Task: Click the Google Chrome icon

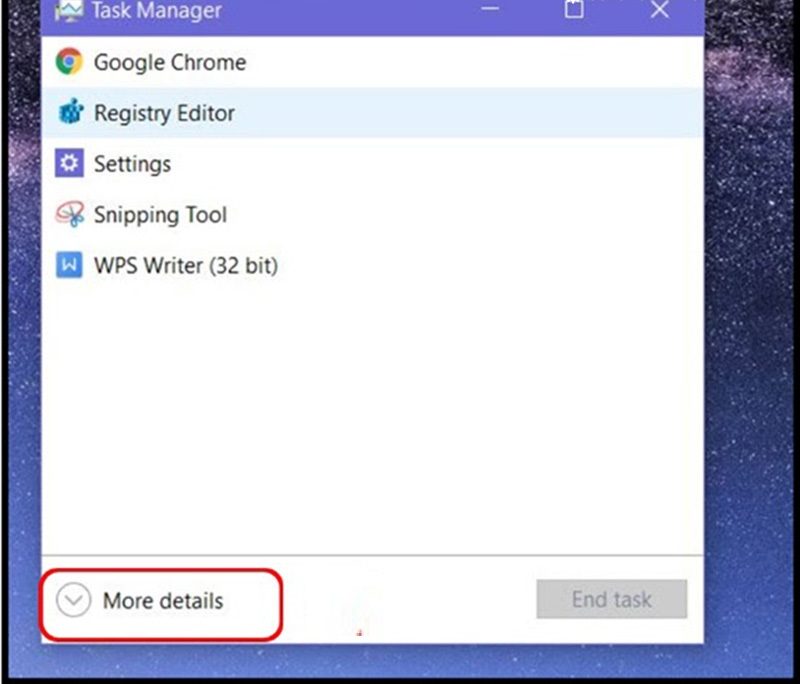Action: pyautogui.click(x=69, y=62)
